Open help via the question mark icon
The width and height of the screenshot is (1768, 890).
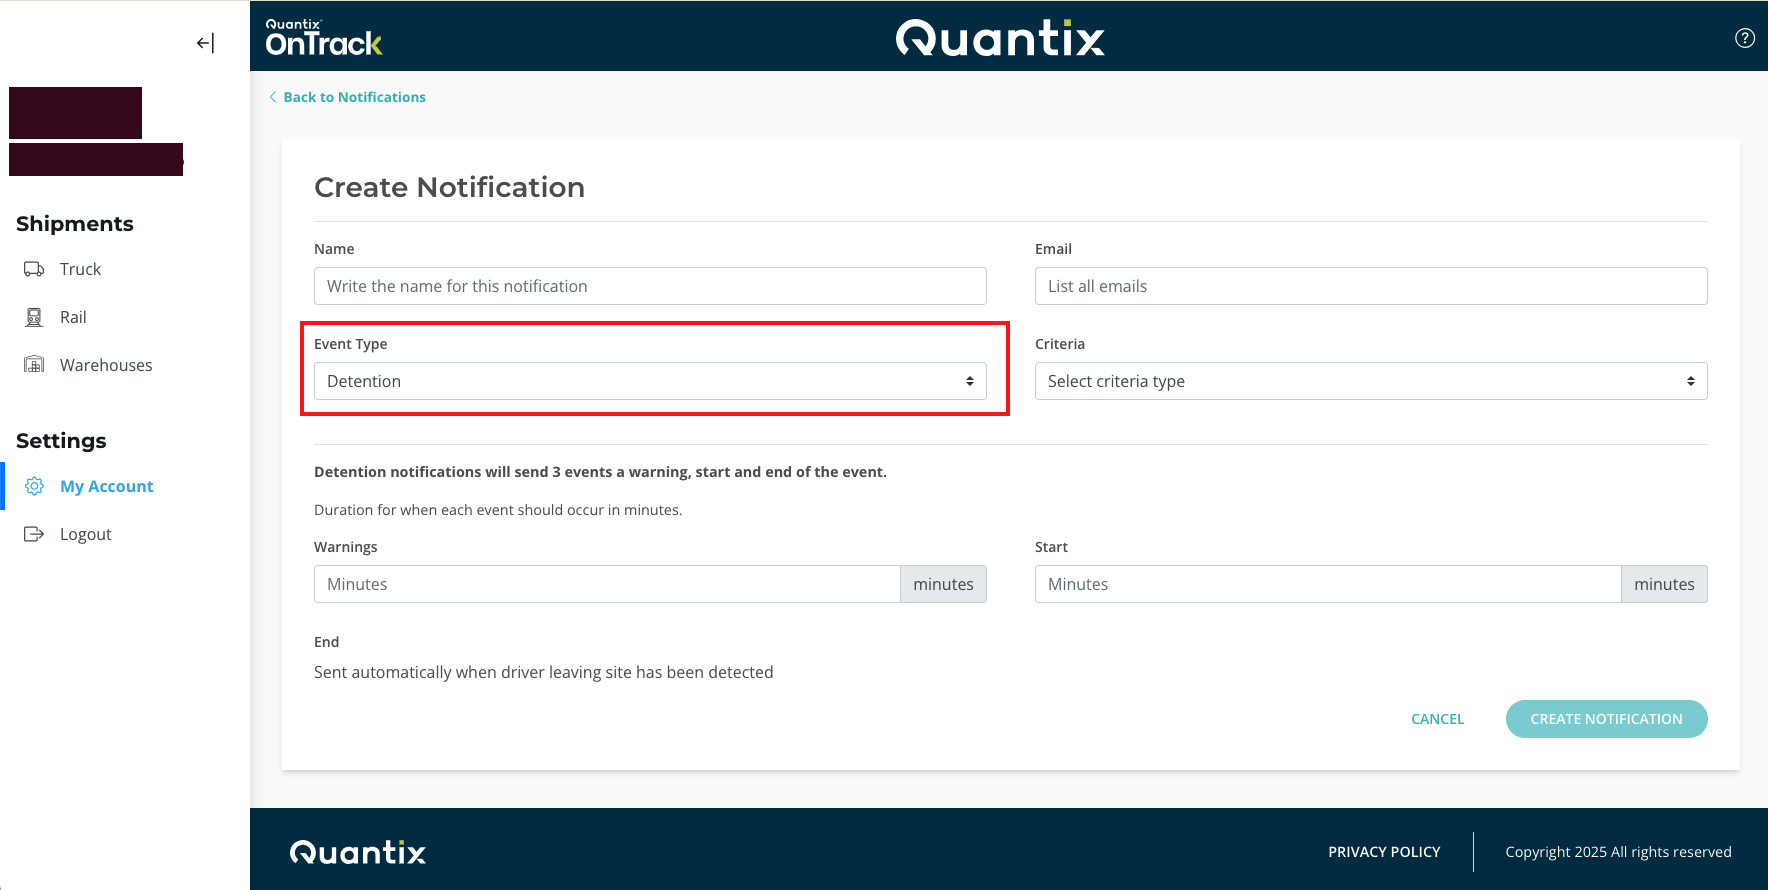pyautogui.click(x=1744, y=38)
